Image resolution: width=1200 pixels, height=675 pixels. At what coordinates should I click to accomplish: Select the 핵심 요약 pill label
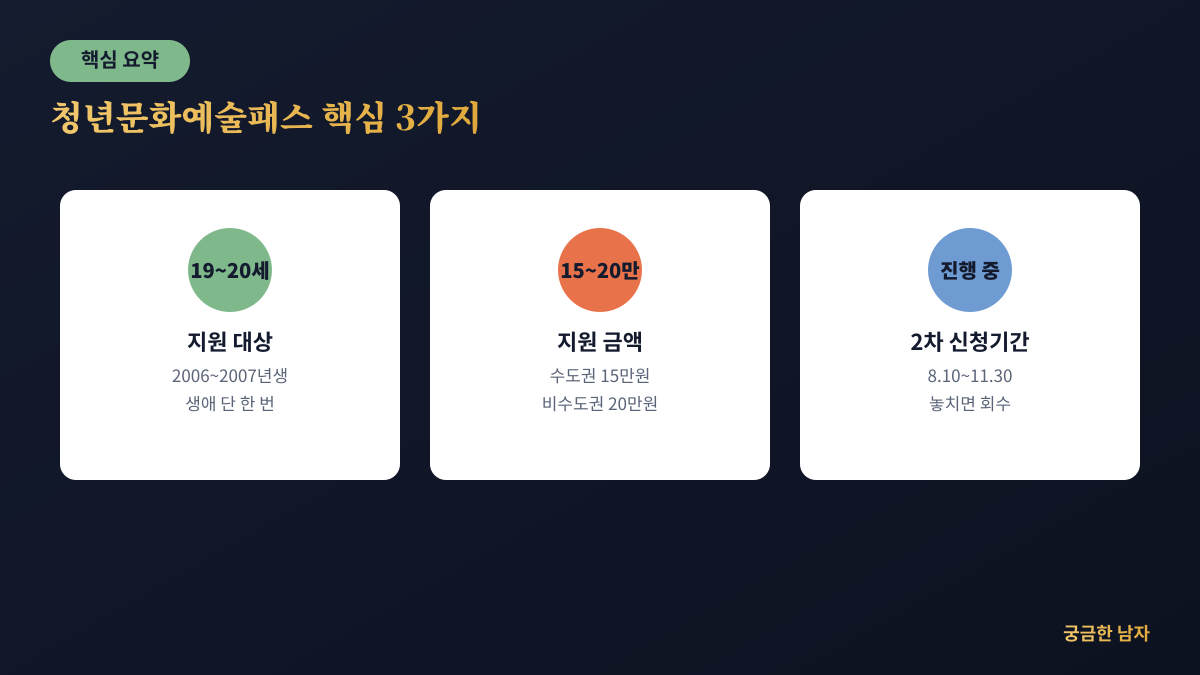120,61
